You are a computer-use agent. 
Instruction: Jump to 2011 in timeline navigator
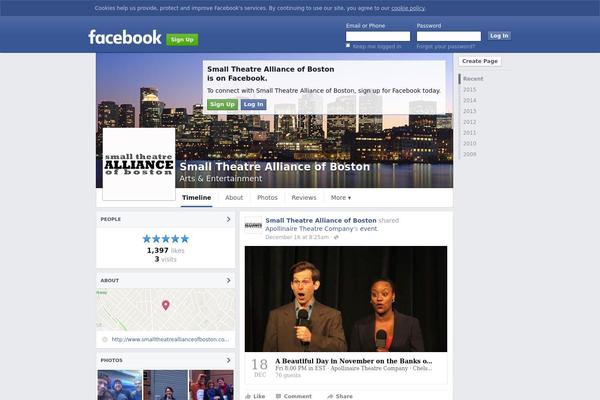tap(470, 133)
